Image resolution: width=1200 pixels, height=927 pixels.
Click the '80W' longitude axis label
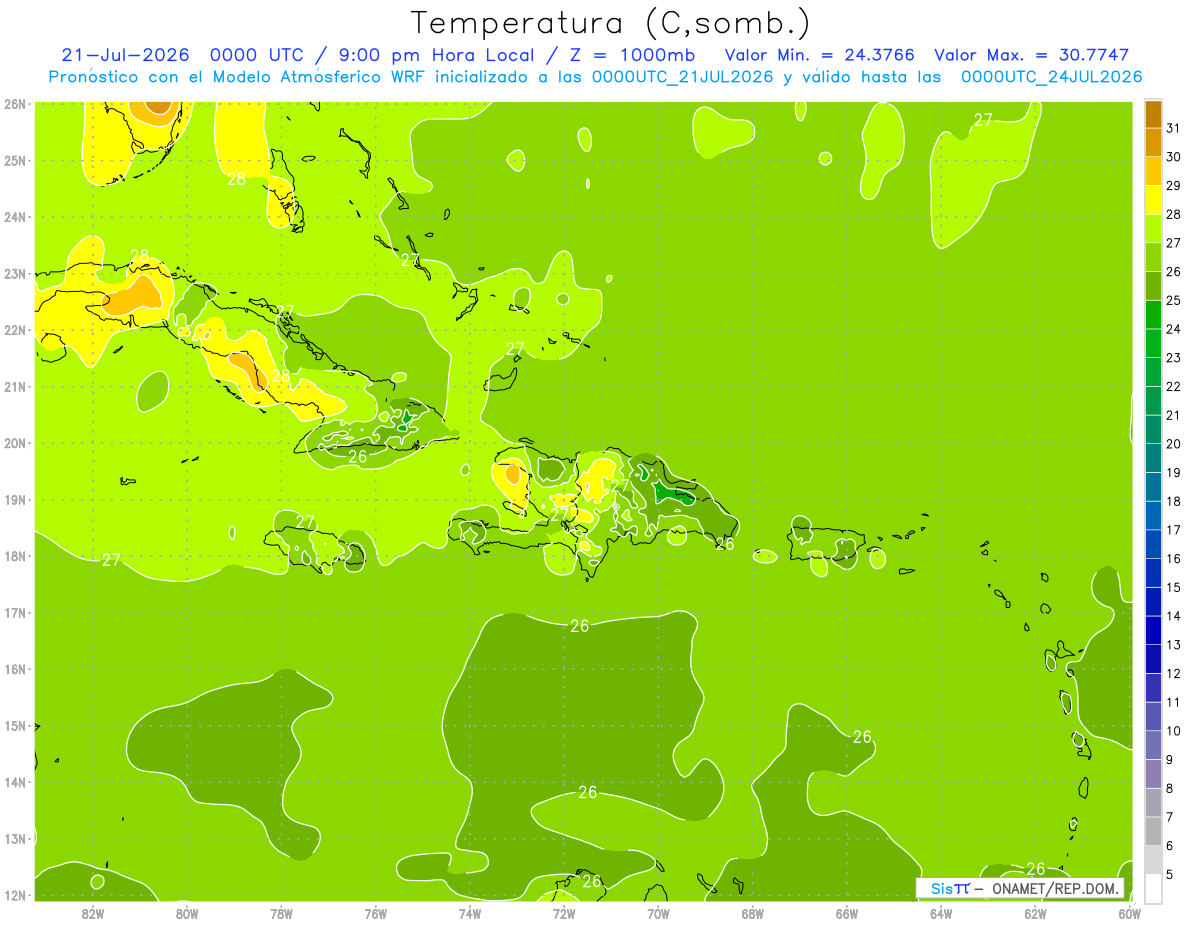pyautogui.click(x=187, y=913)
